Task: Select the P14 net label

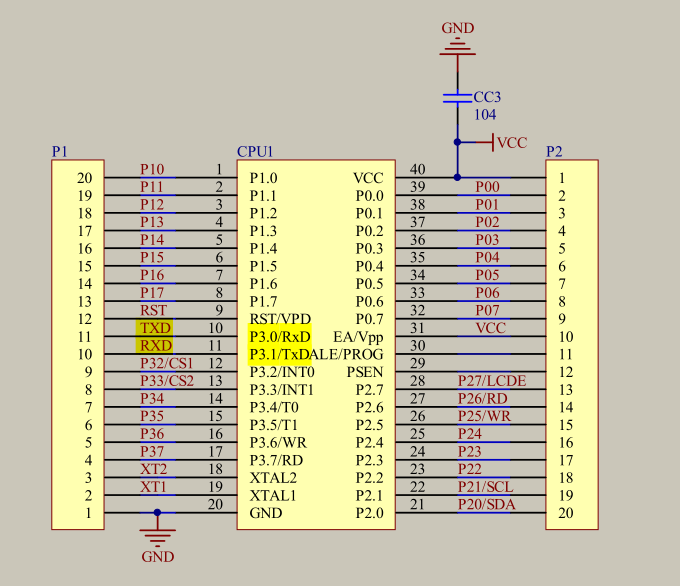Action: coord(152,240)
